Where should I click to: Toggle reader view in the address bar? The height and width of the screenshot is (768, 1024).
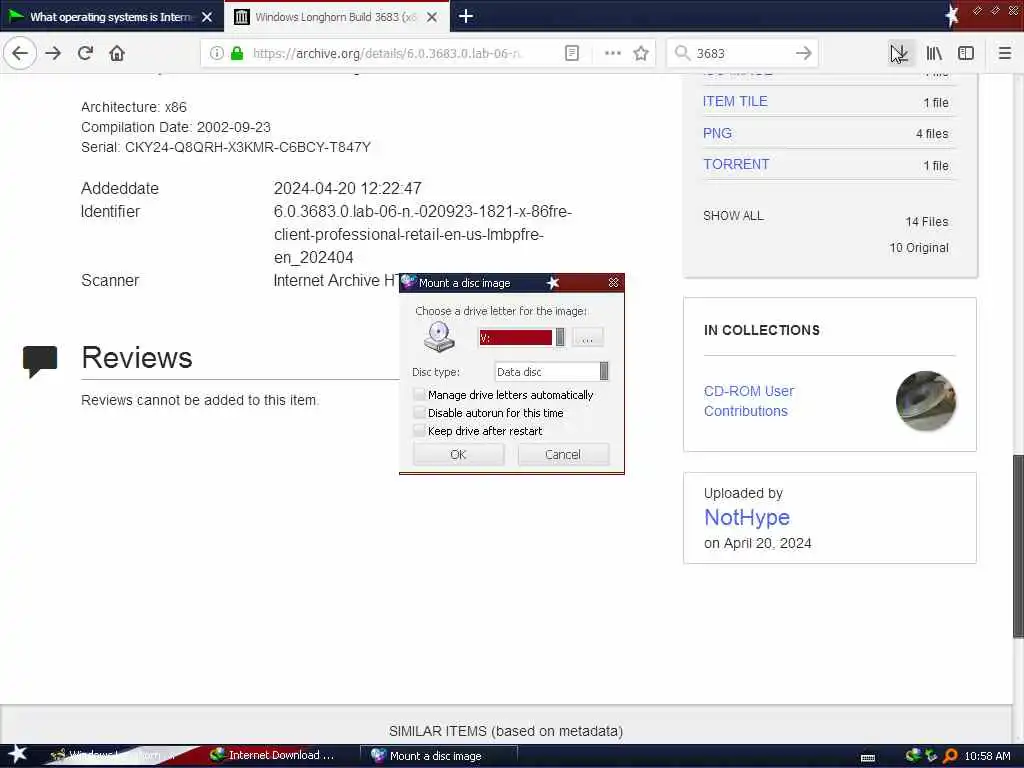click(571, 53)
